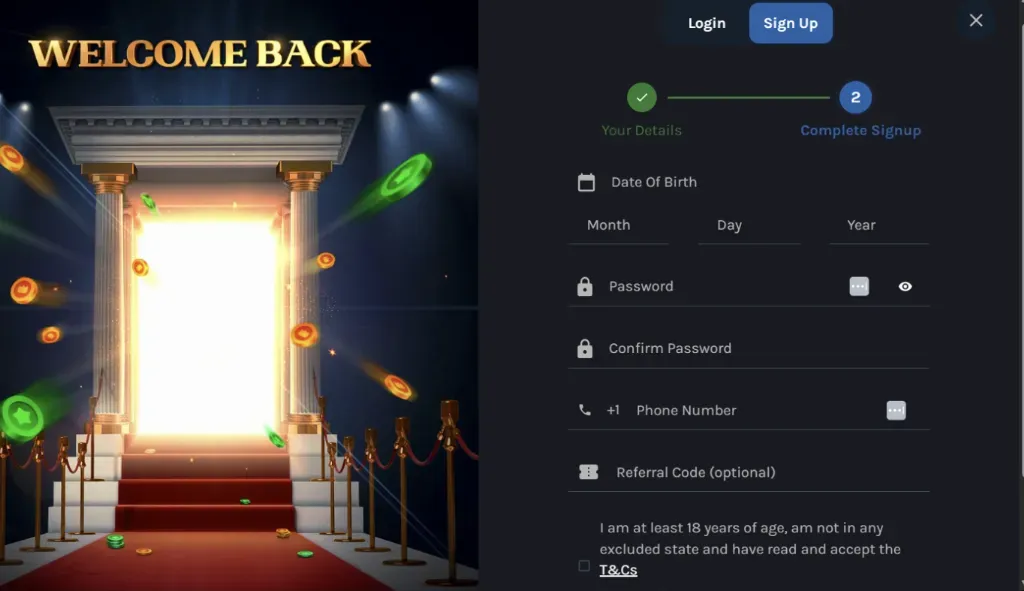
Task: Open the Day dropdown
Action: coord(749,225)
